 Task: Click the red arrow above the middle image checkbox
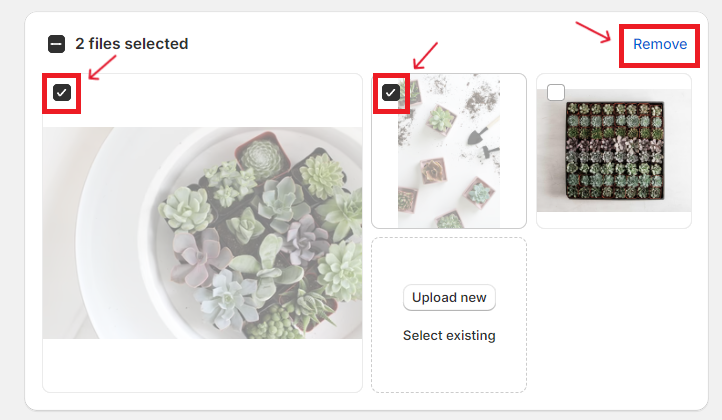[425, 54]
